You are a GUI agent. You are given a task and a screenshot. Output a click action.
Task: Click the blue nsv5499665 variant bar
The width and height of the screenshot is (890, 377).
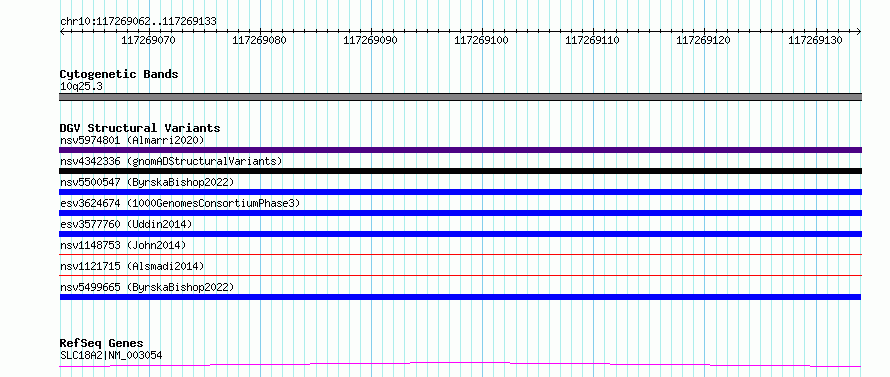[460, 297]
